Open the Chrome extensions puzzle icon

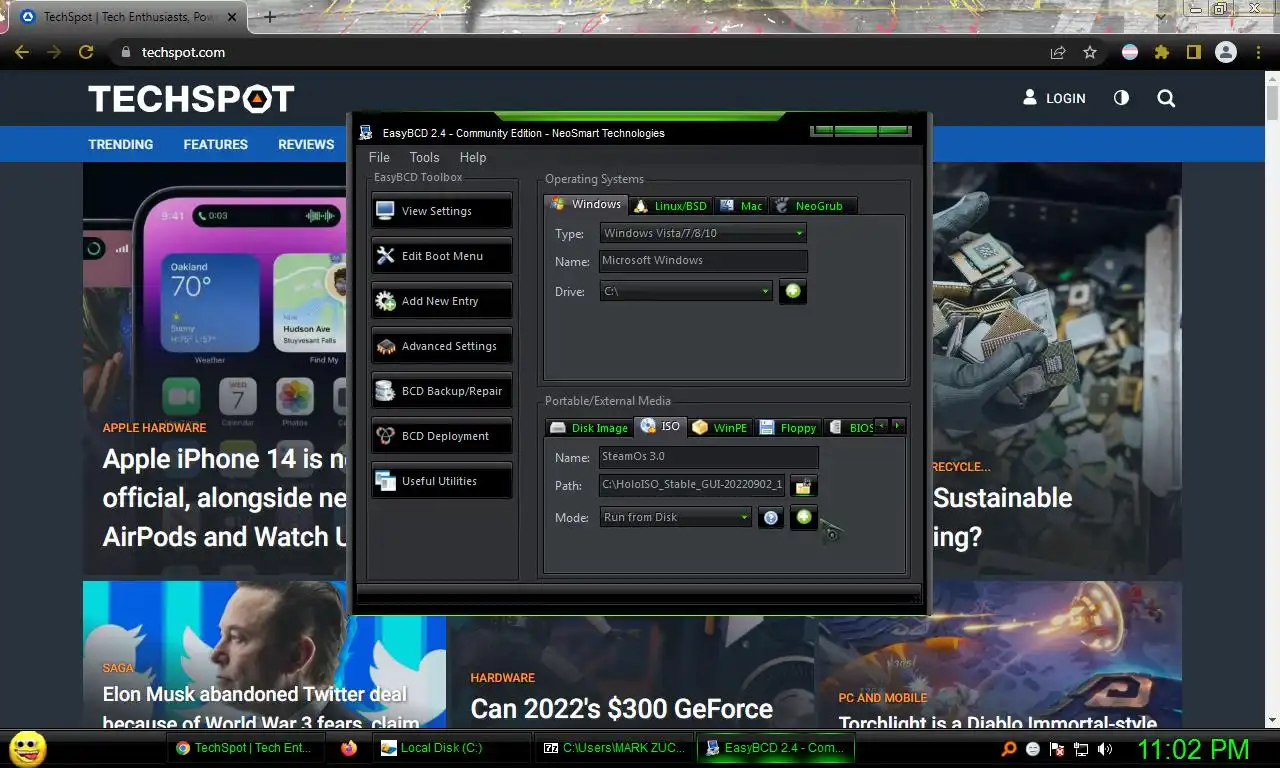click(x=1161, y=52)
